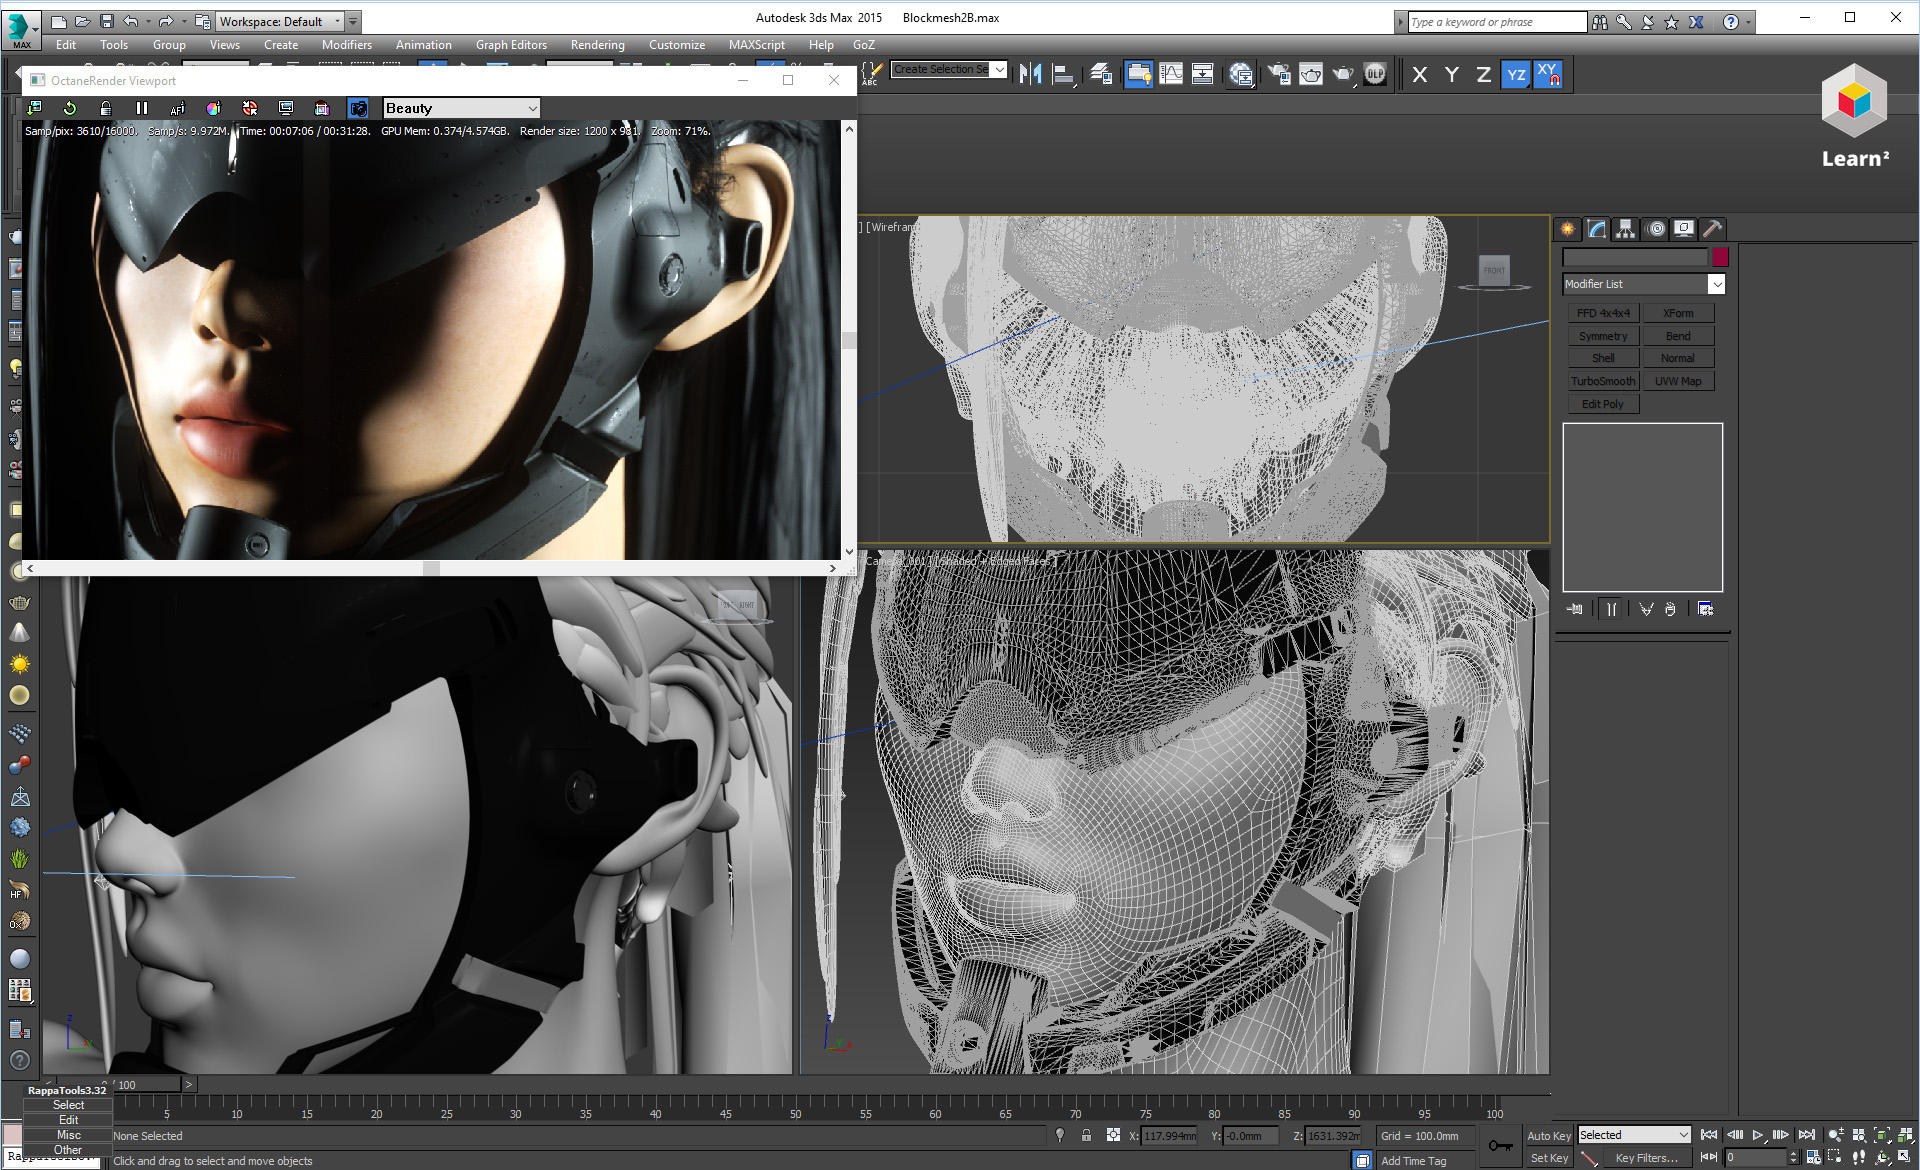Click AF autofocus icon in OctaneRender Viewport
The width and height of the screenshot is (1920, 1170).
coord(177,108)
